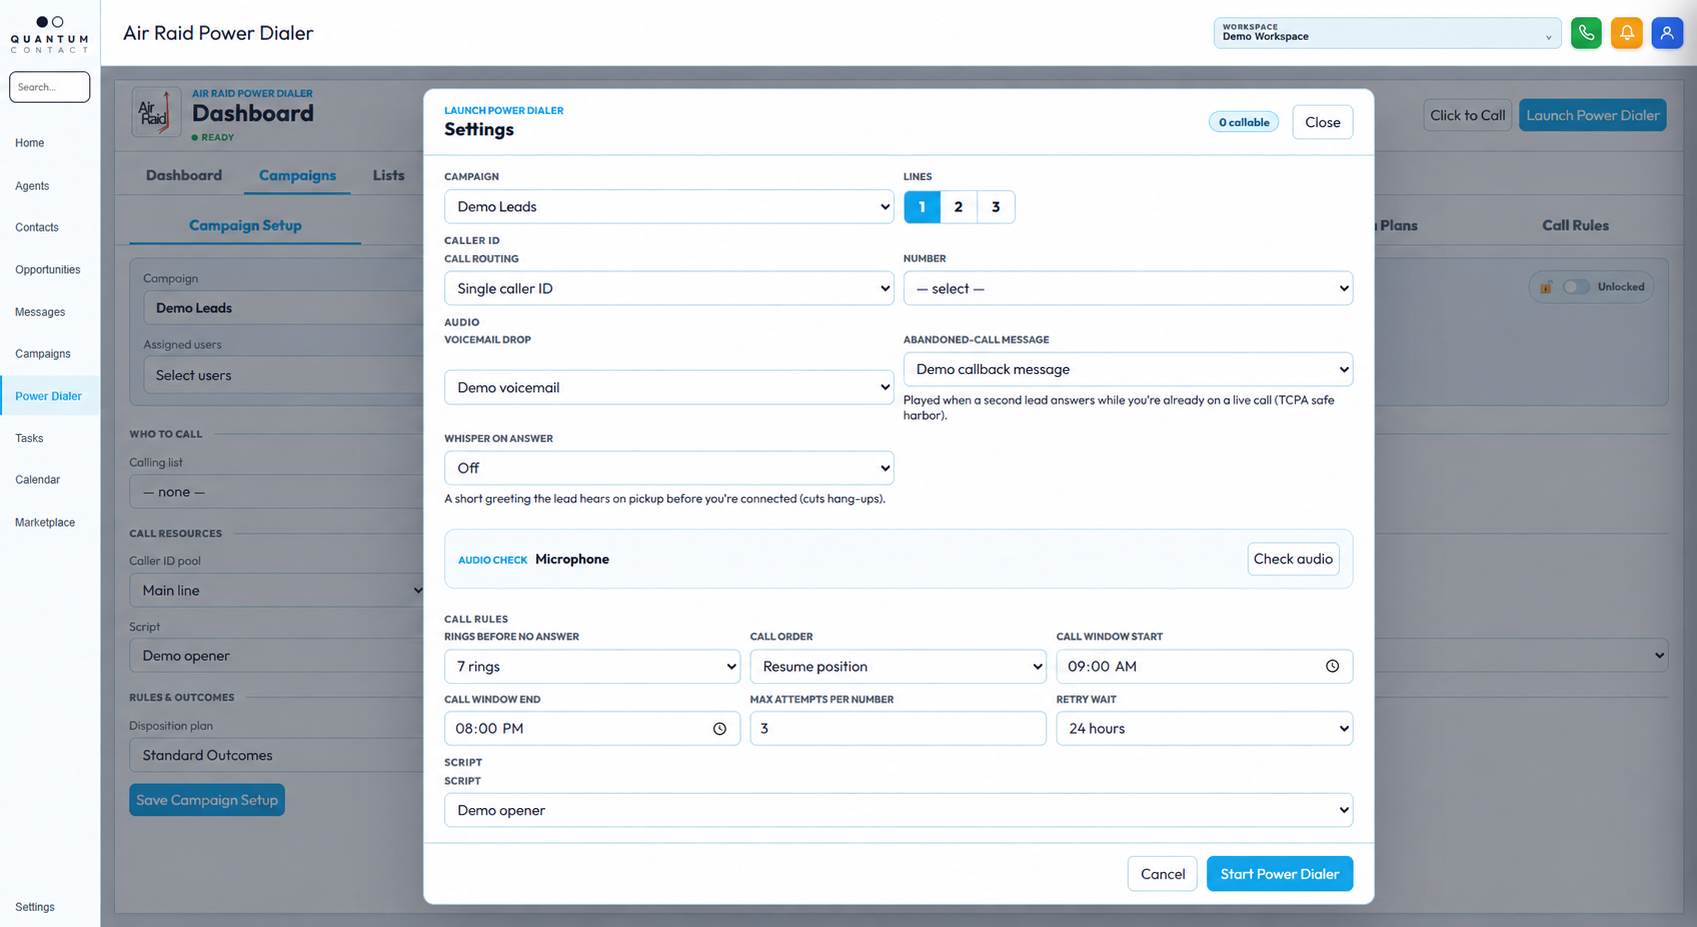Click the Start Power Dialer button
1697x927 pixels.
1279,874
